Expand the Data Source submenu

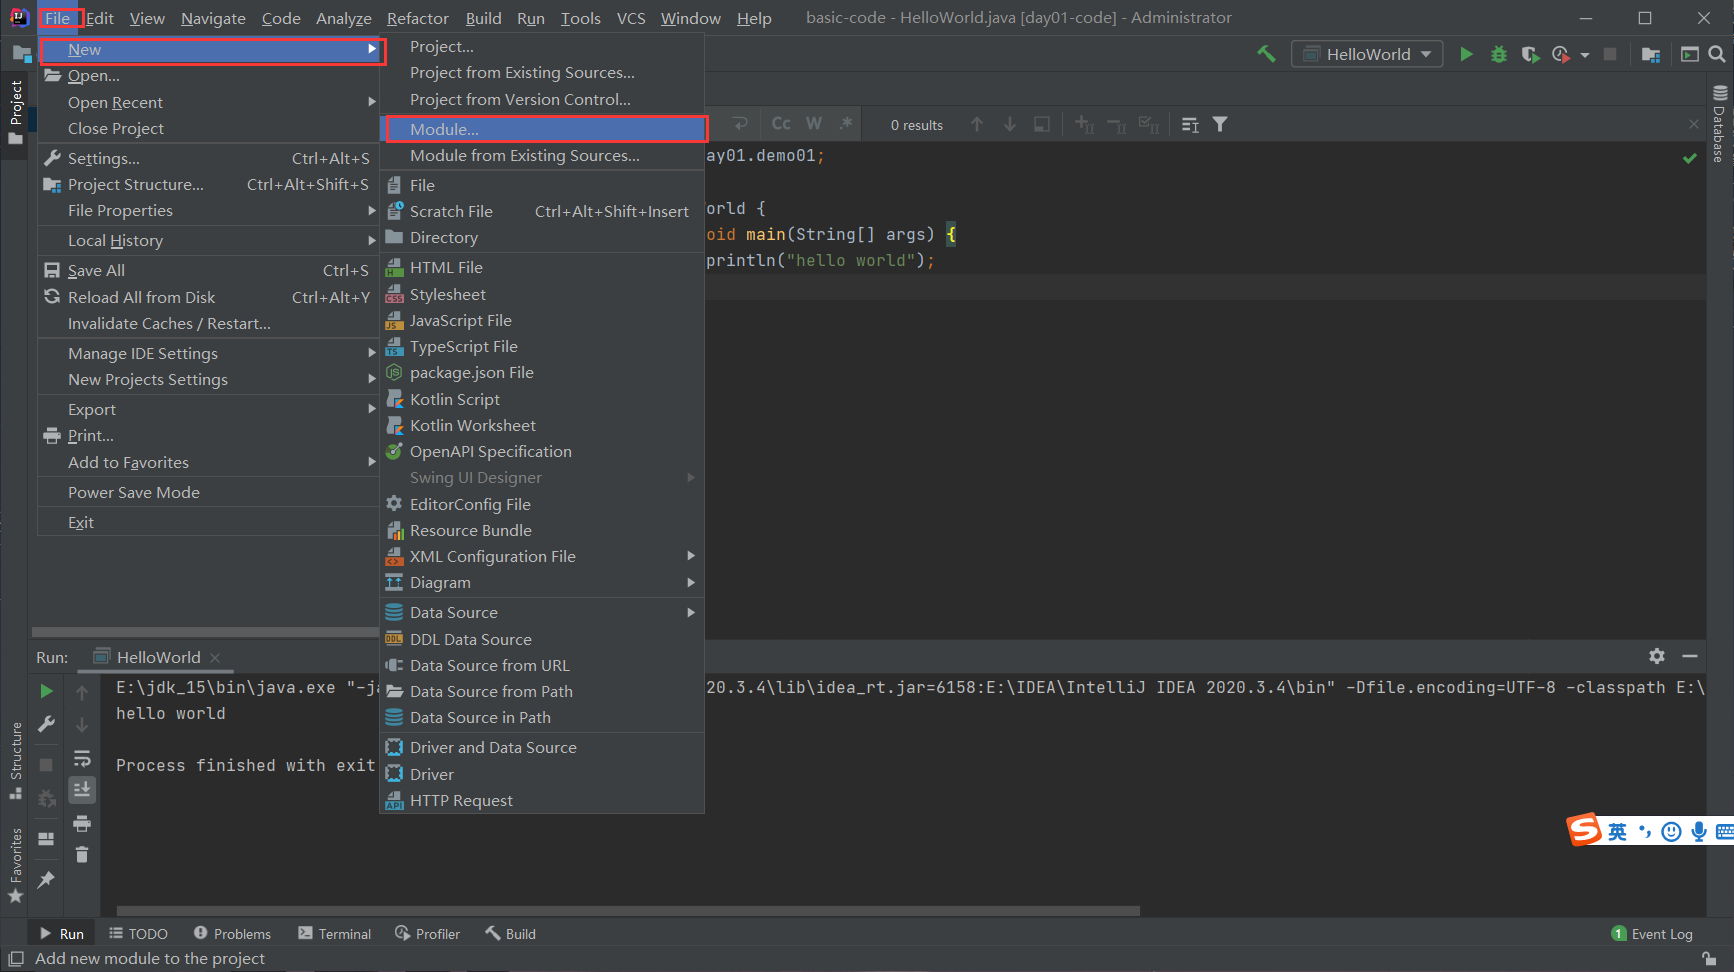(x=542, y=612)
